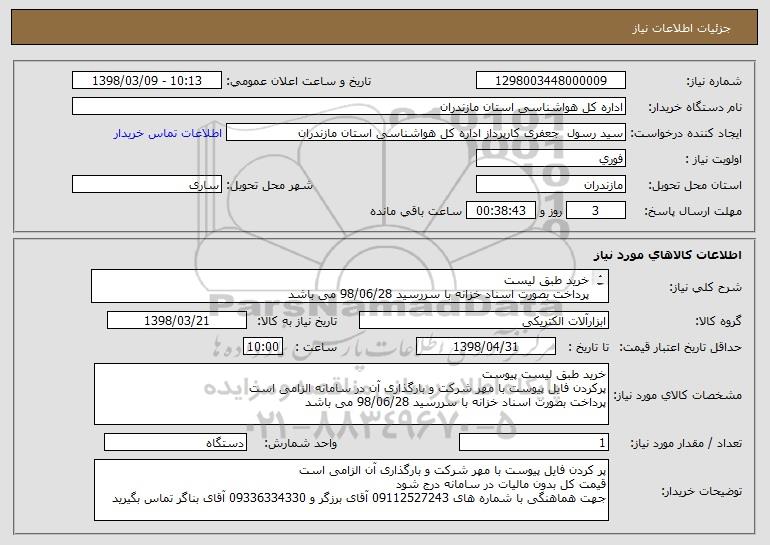The image size is (770, 545).
Task: Click the label توضیحات خریدار
Action: click(x=701, y=491)
